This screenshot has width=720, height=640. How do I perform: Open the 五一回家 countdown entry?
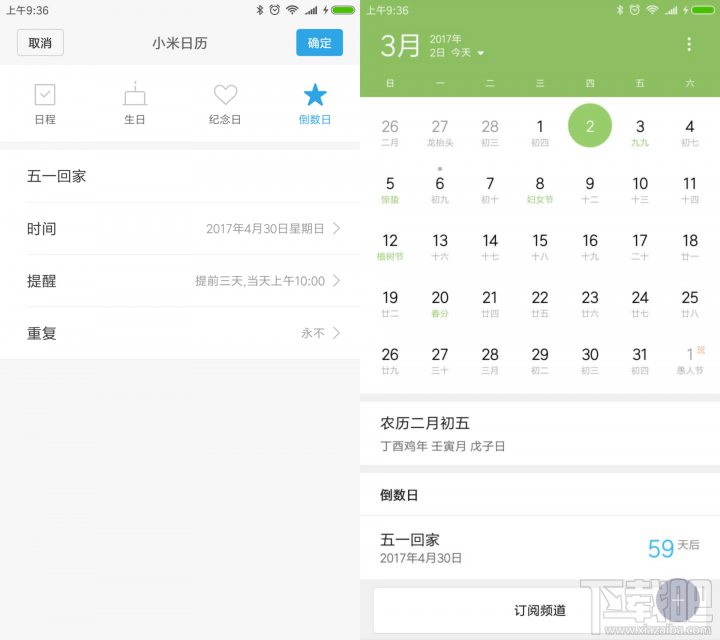(540, 548)
